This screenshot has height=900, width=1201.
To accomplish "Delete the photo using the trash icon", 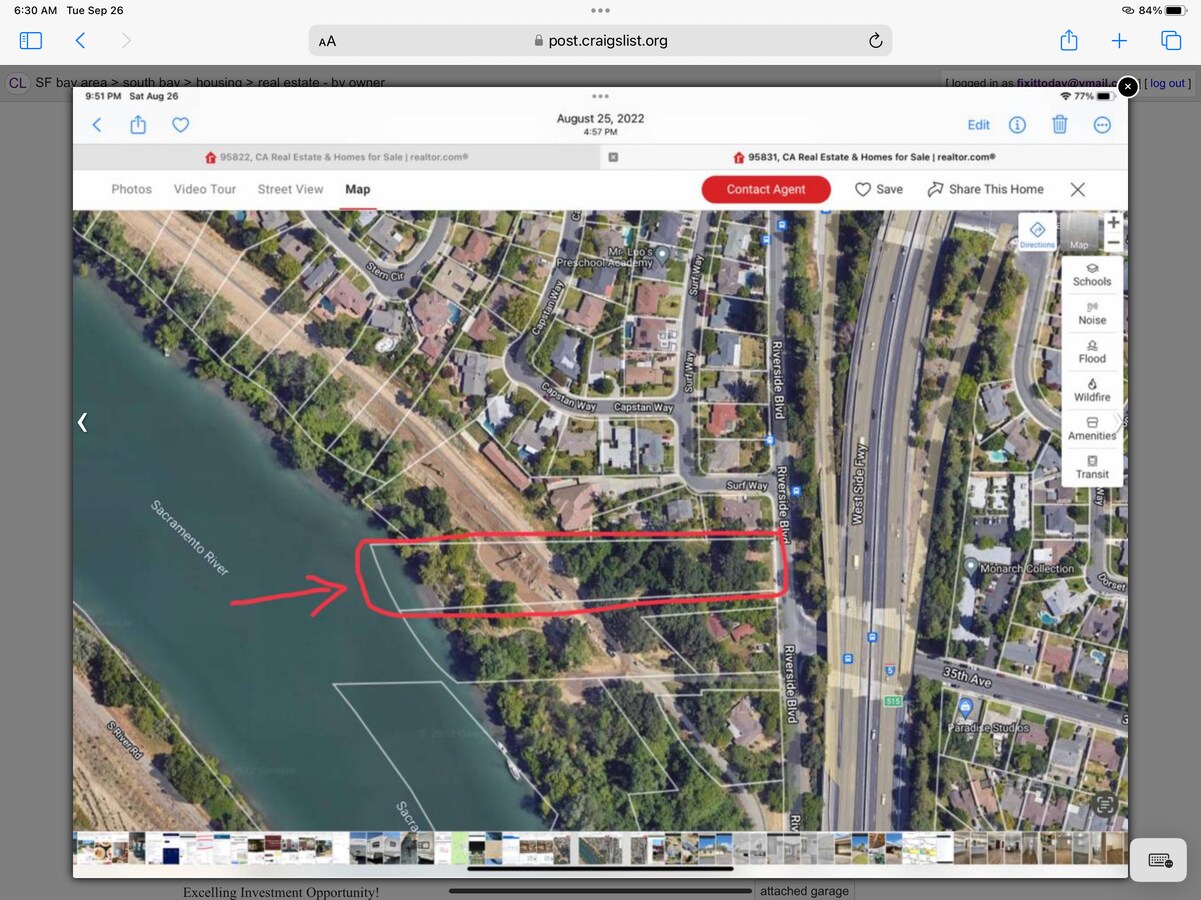I will (x=1059, y=124).
